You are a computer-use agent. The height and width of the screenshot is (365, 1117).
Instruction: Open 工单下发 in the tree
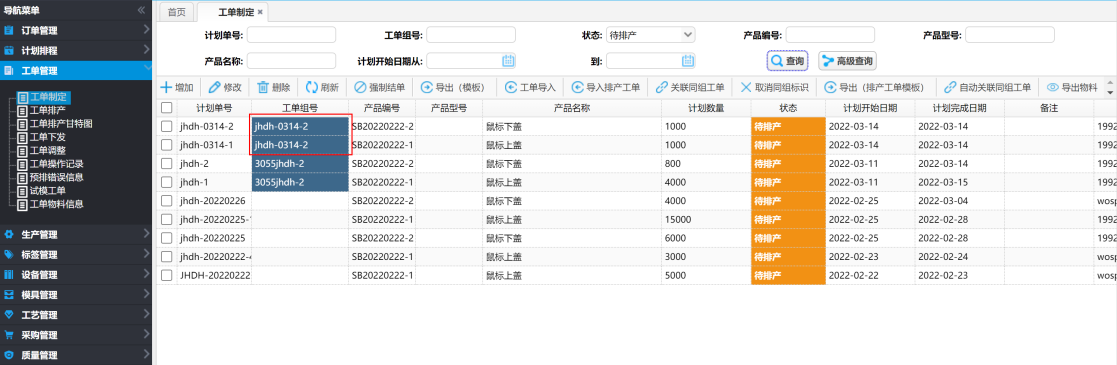[47, 137]
